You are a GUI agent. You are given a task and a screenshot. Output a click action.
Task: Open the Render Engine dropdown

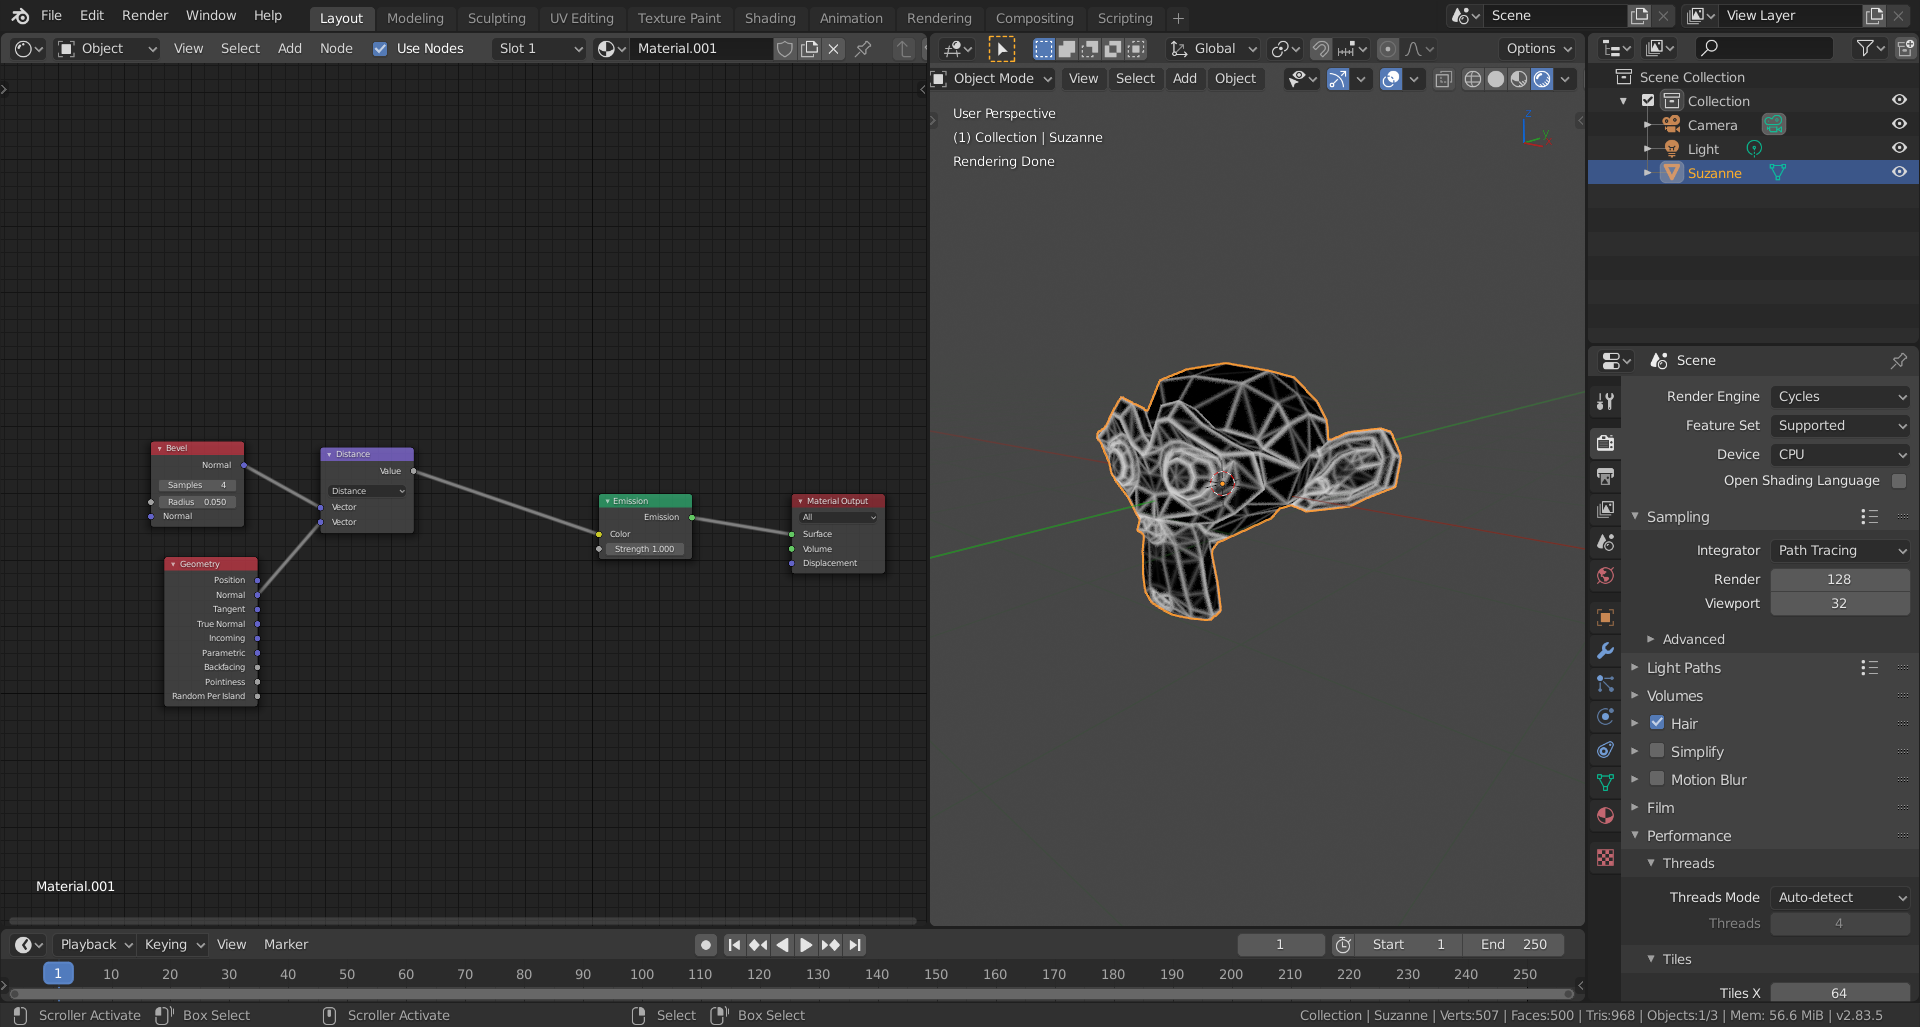click(1840, 397)
